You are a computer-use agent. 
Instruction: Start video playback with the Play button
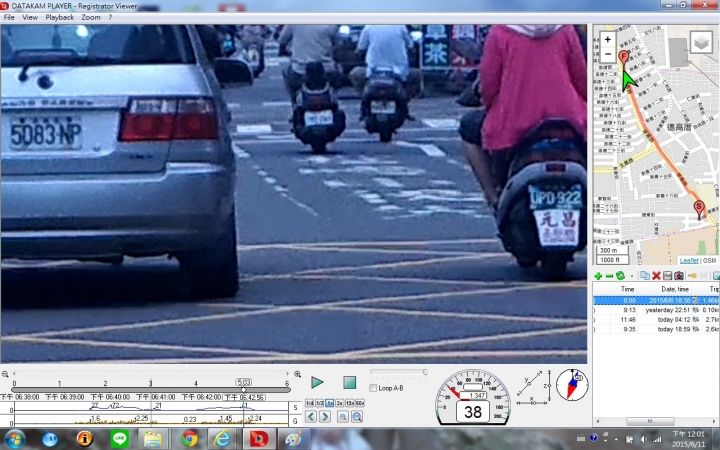317,382
